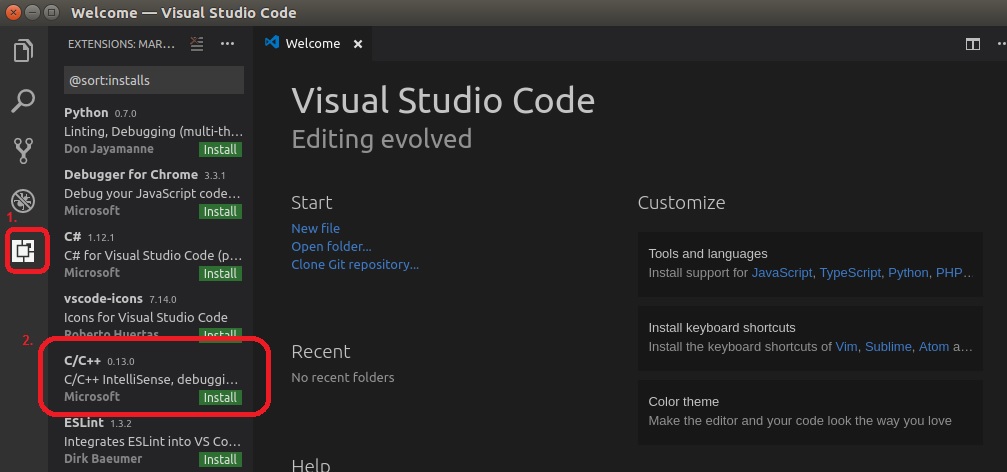Install the Debugger for Chrome extension

pos(220,211)
